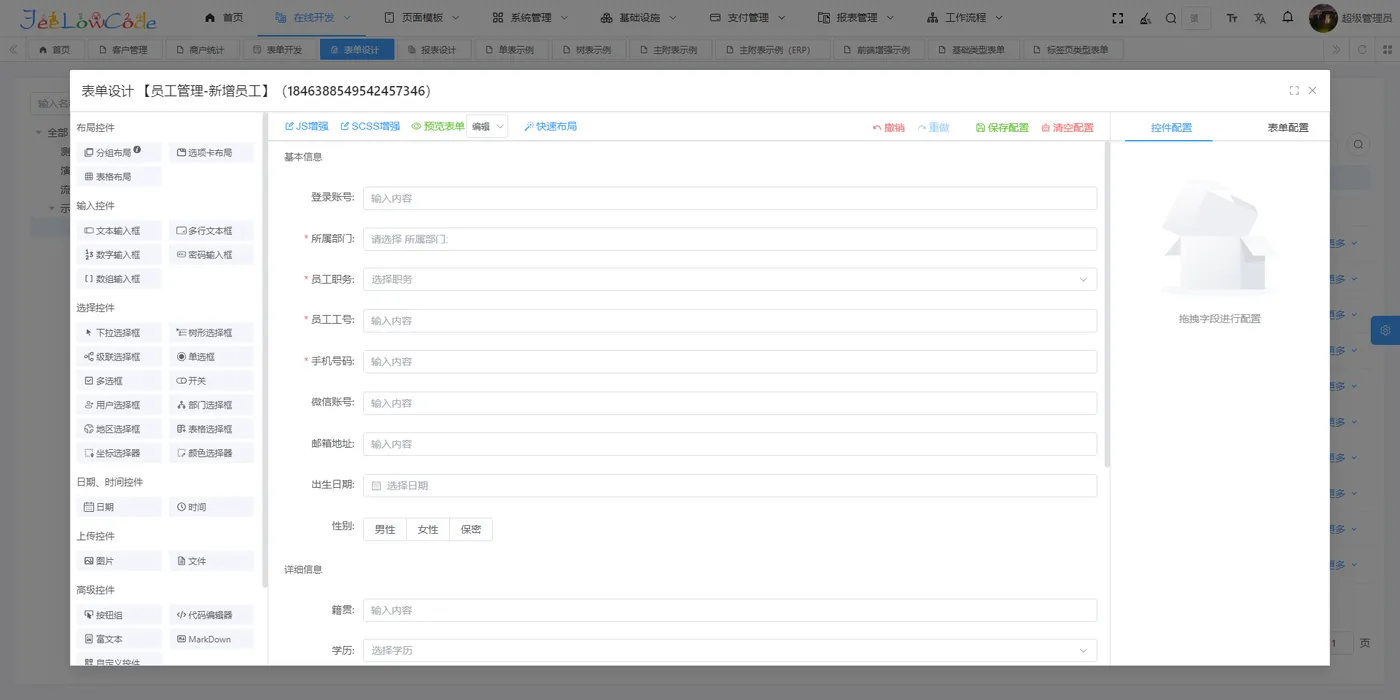
Task: Click 清空配置 to clear configuration
Action: (1067, 128)
